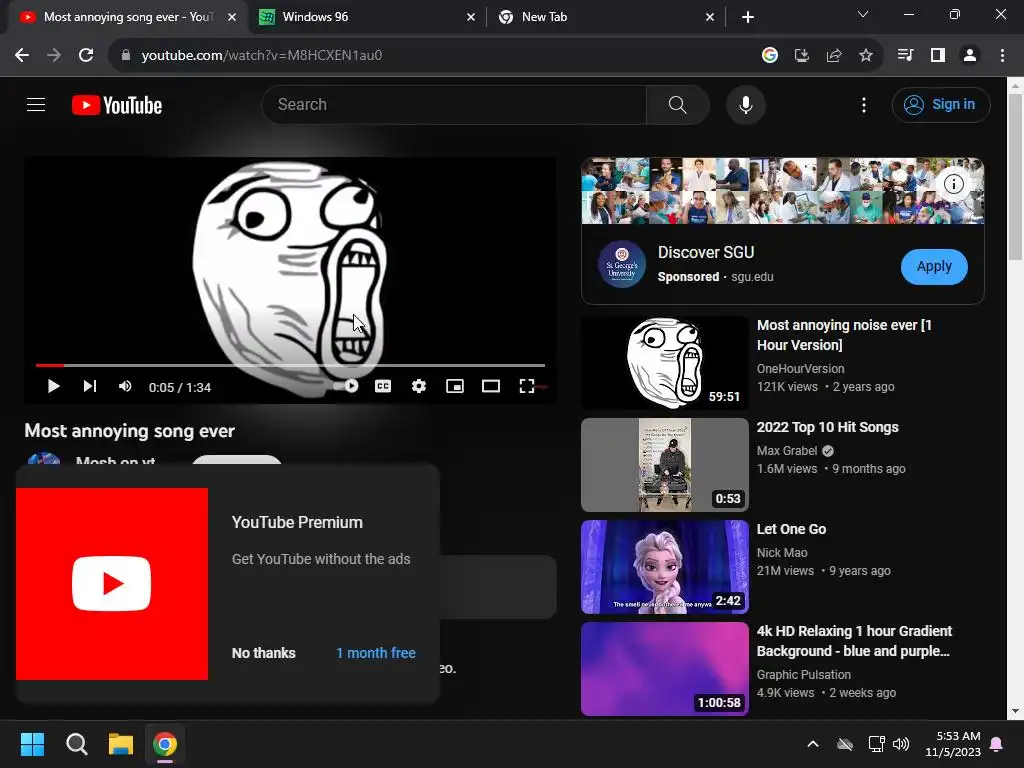Install app via address bar icon
This screenshot has height=768, width=1024.
click(x=801, y=56)
